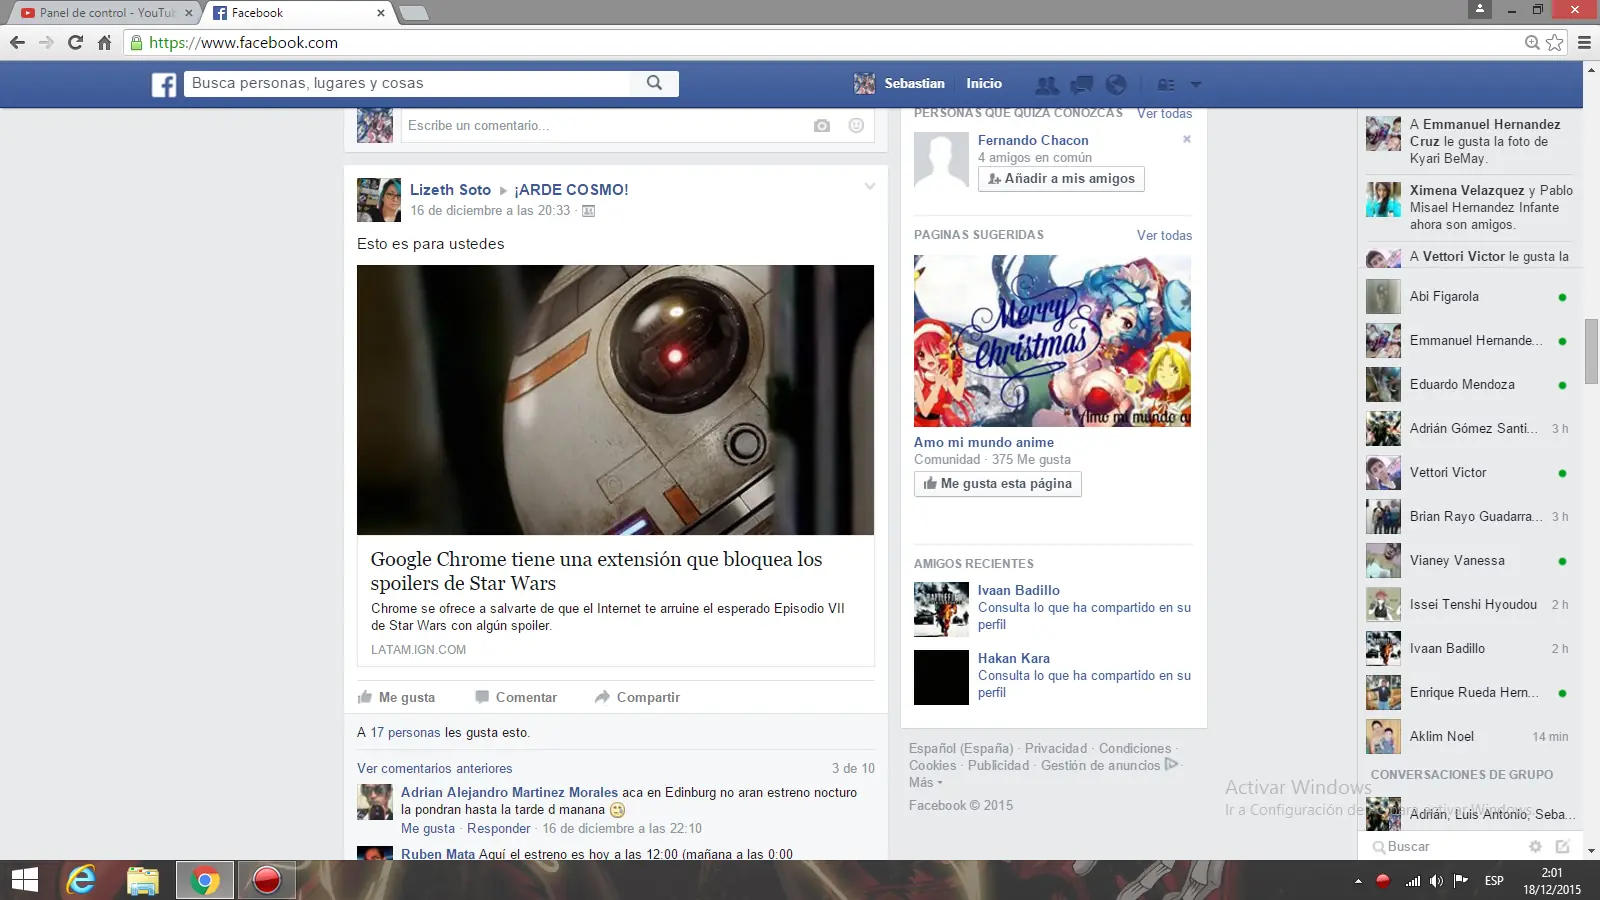The width and height of the screenshot is (1600, 900).
Task: Open the '¡ARDE COSMO!' group link
Action: tap(572, 190)
